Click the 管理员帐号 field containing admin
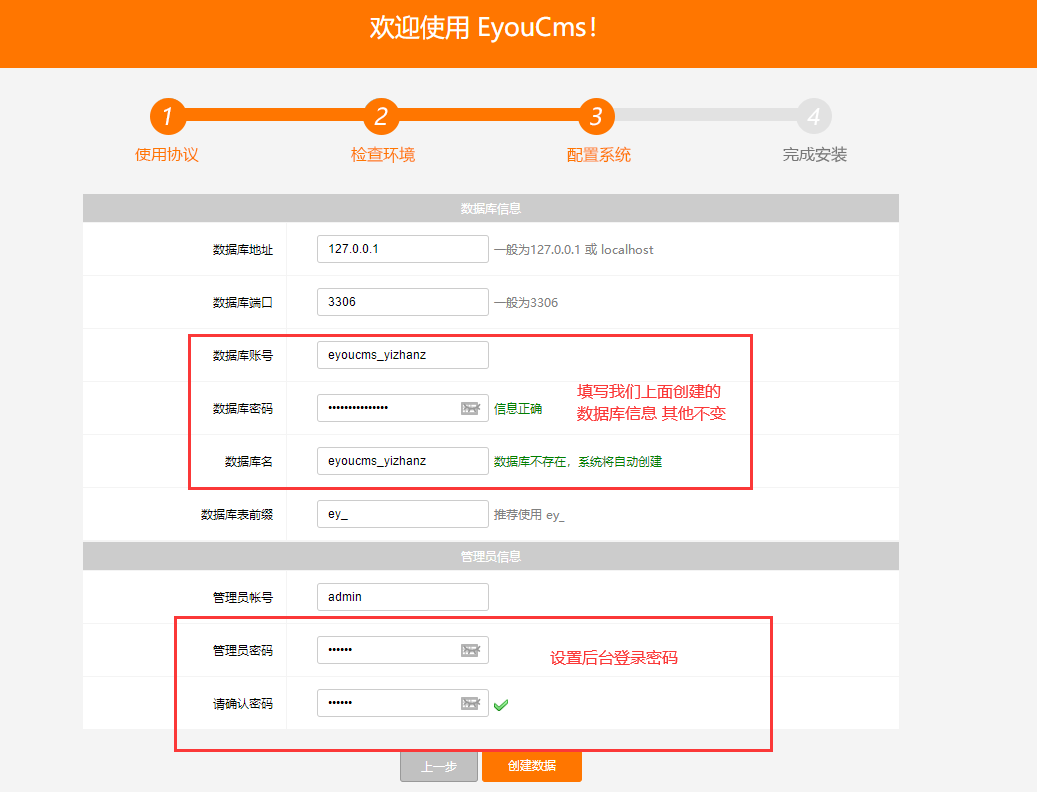1037x792 pixels. pyautogui.click(x=402, y=596)
